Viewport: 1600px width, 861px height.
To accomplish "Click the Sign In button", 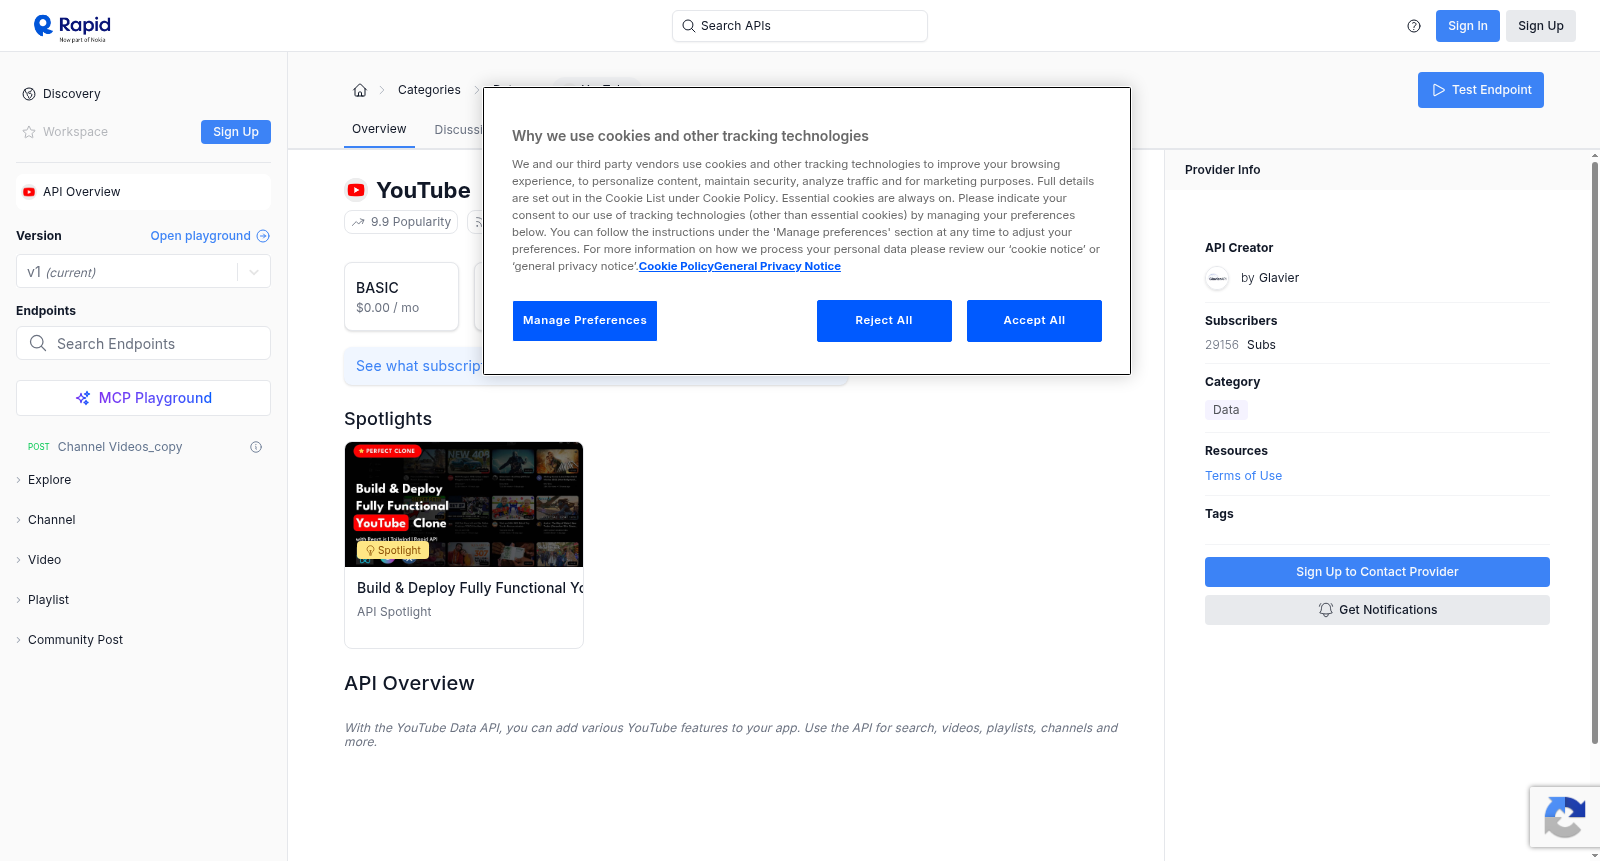I will 1468,26.
